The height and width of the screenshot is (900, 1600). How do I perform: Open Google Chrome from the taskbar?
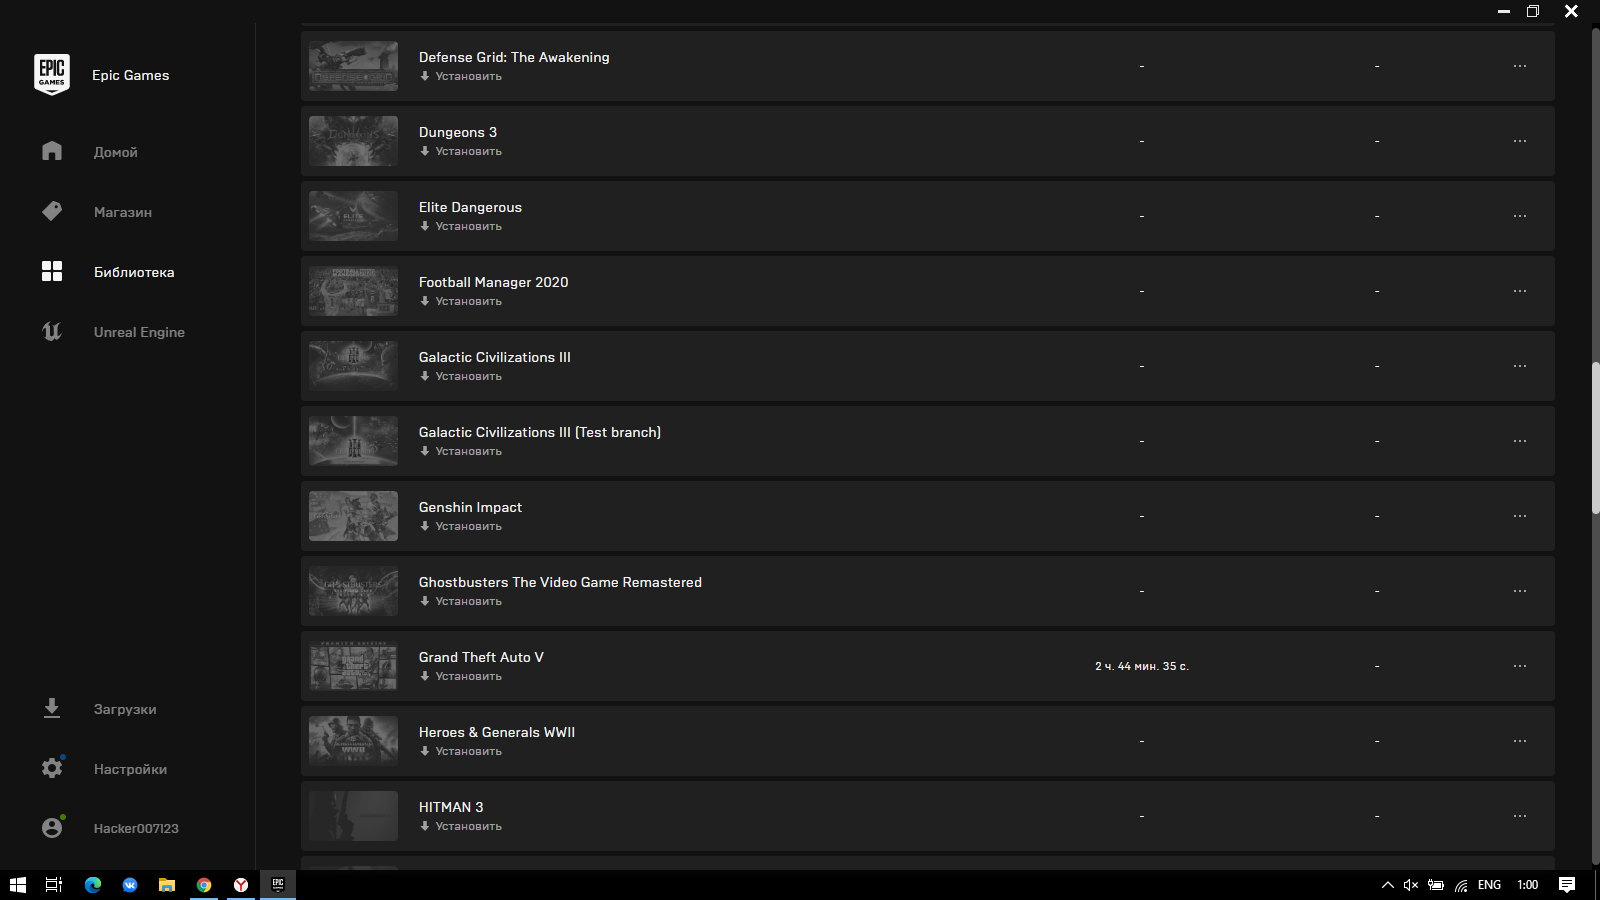point(204,885)
